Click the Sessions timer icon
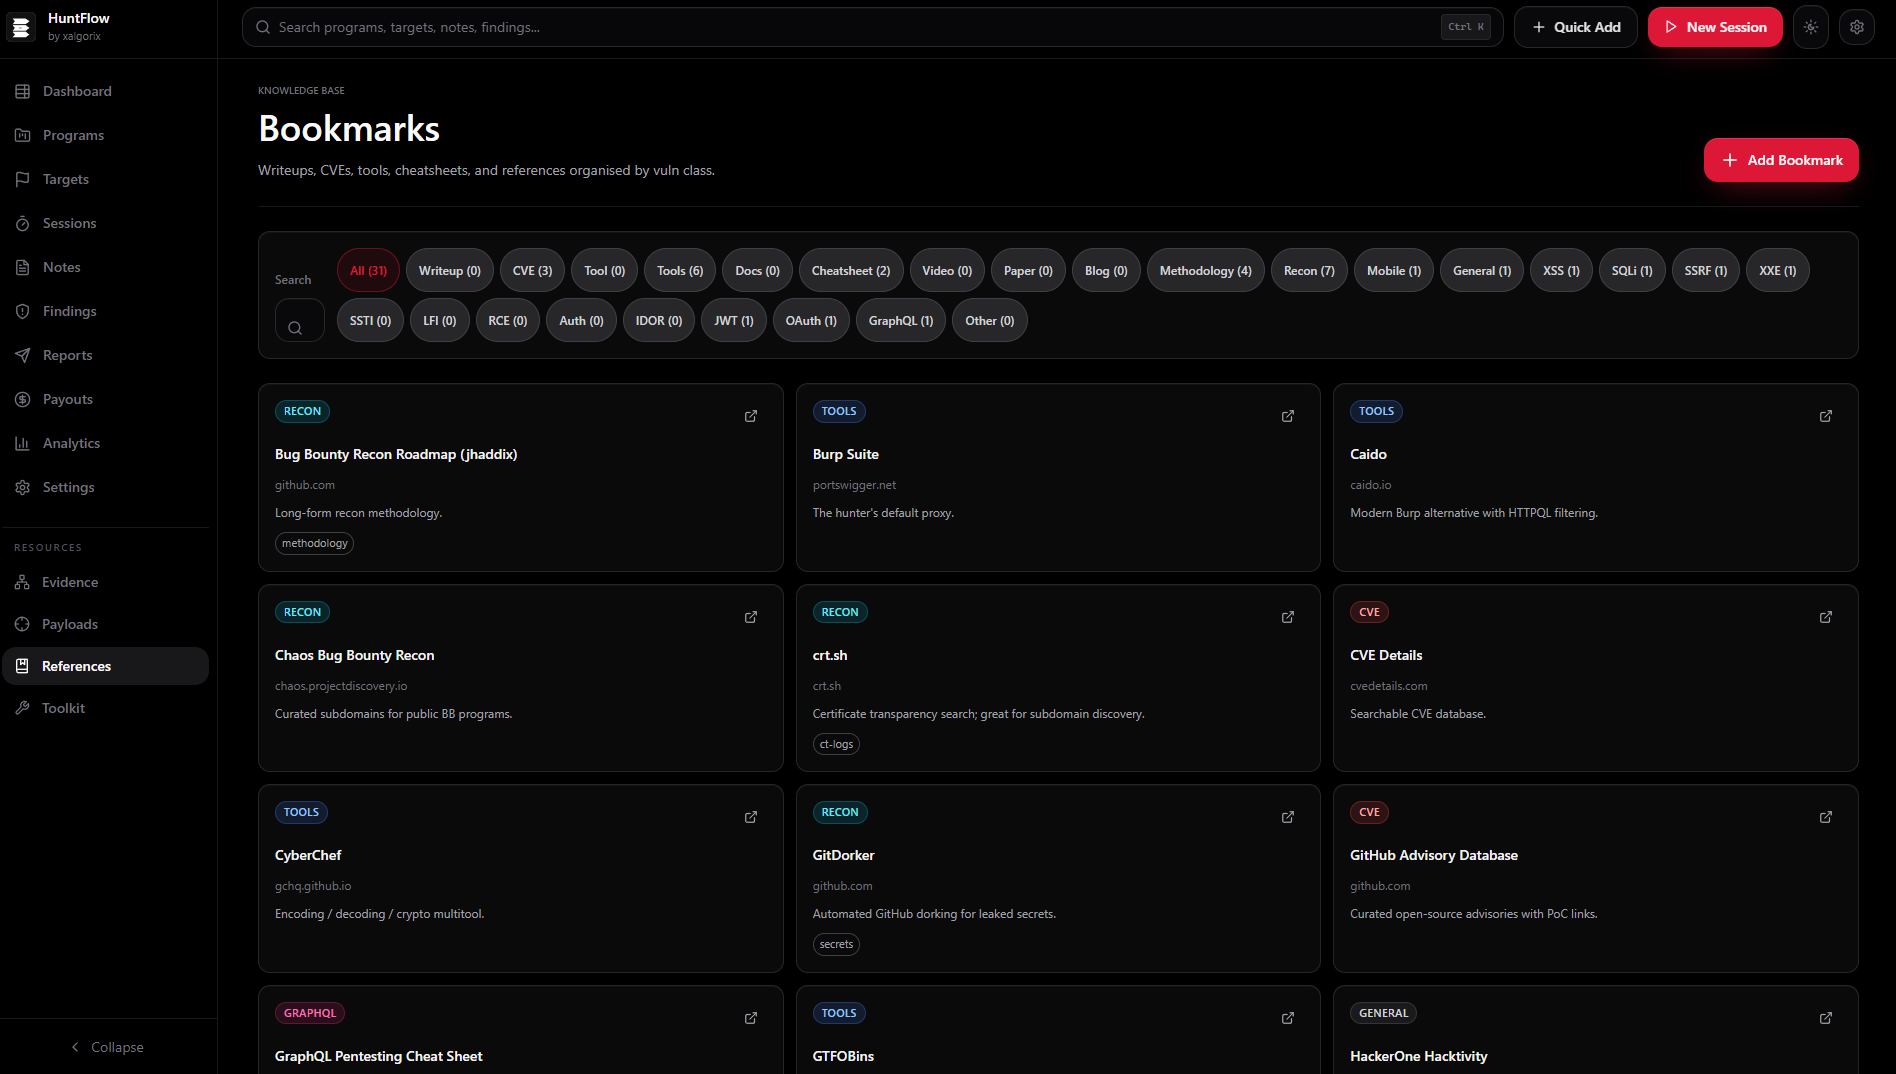Image resolution: width=1896 pixels, height=1074 pixels. click(22, 223)
